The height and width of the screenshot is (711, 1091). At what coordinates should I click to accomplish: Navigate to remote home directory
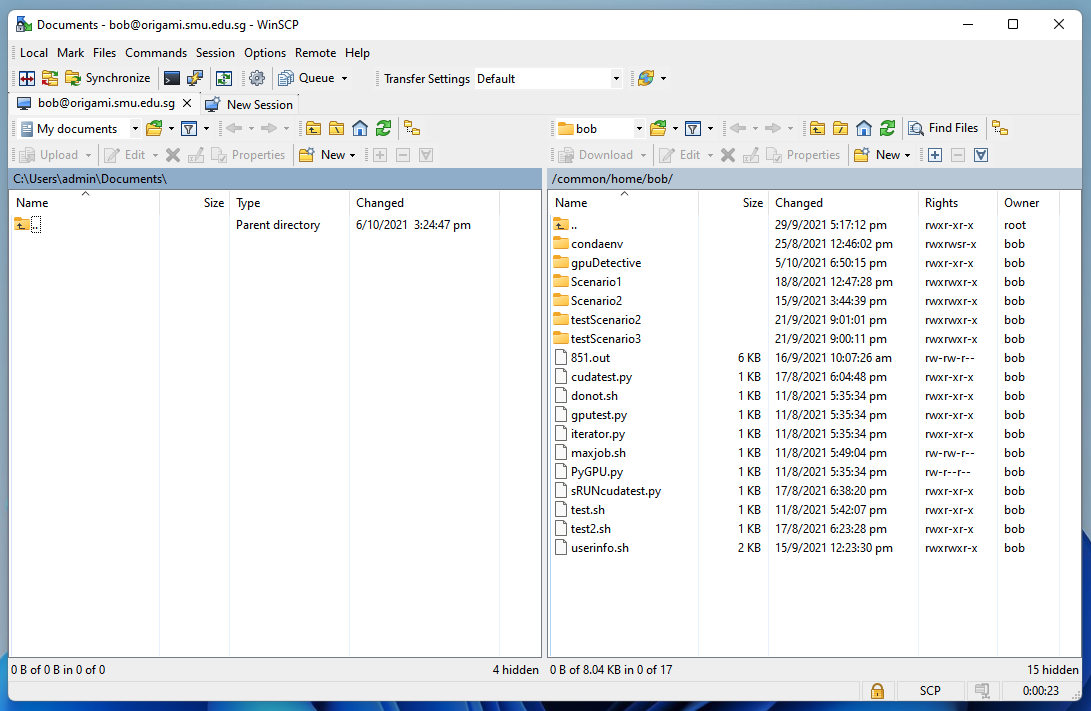tap(861, 128)
